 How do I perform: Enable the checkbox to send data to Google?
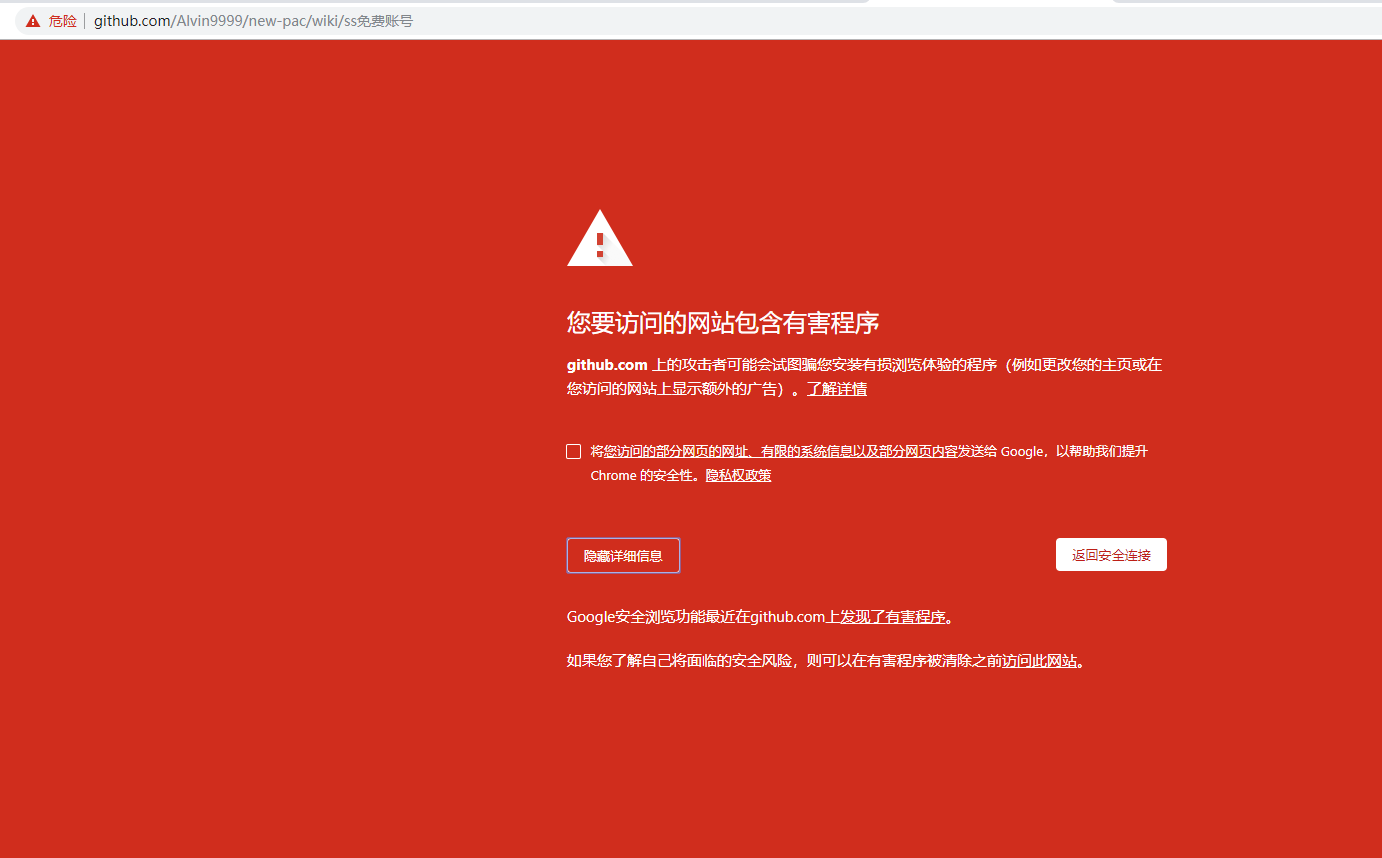(573, 451)
